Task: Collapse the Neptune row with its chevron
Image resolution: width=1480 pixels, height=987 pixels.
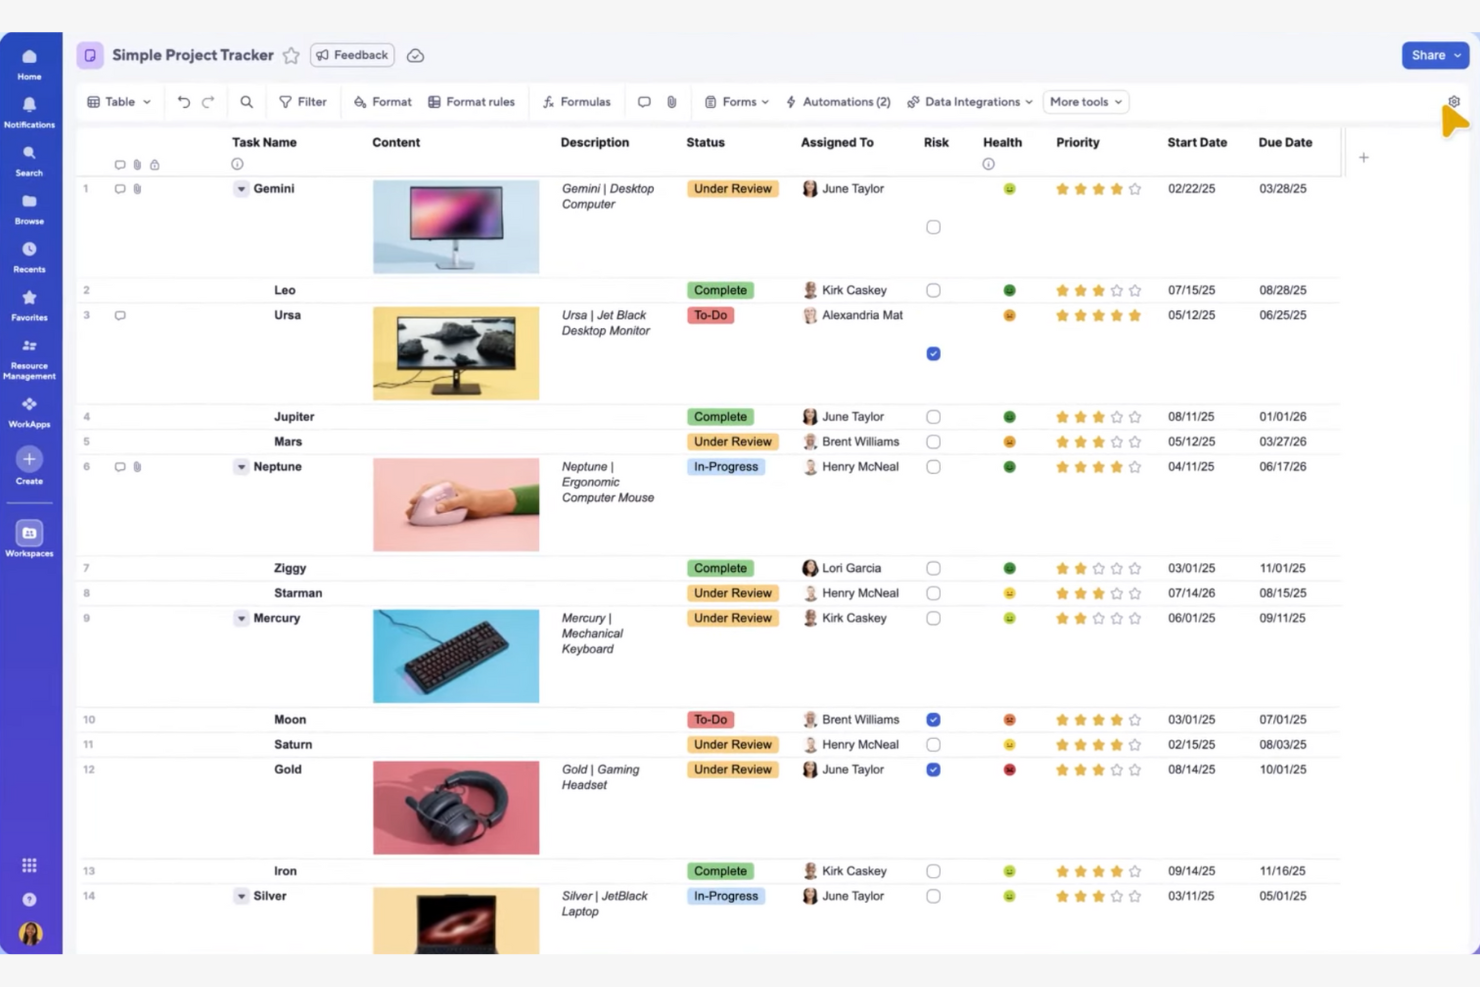Action: (x=241, y=466)
